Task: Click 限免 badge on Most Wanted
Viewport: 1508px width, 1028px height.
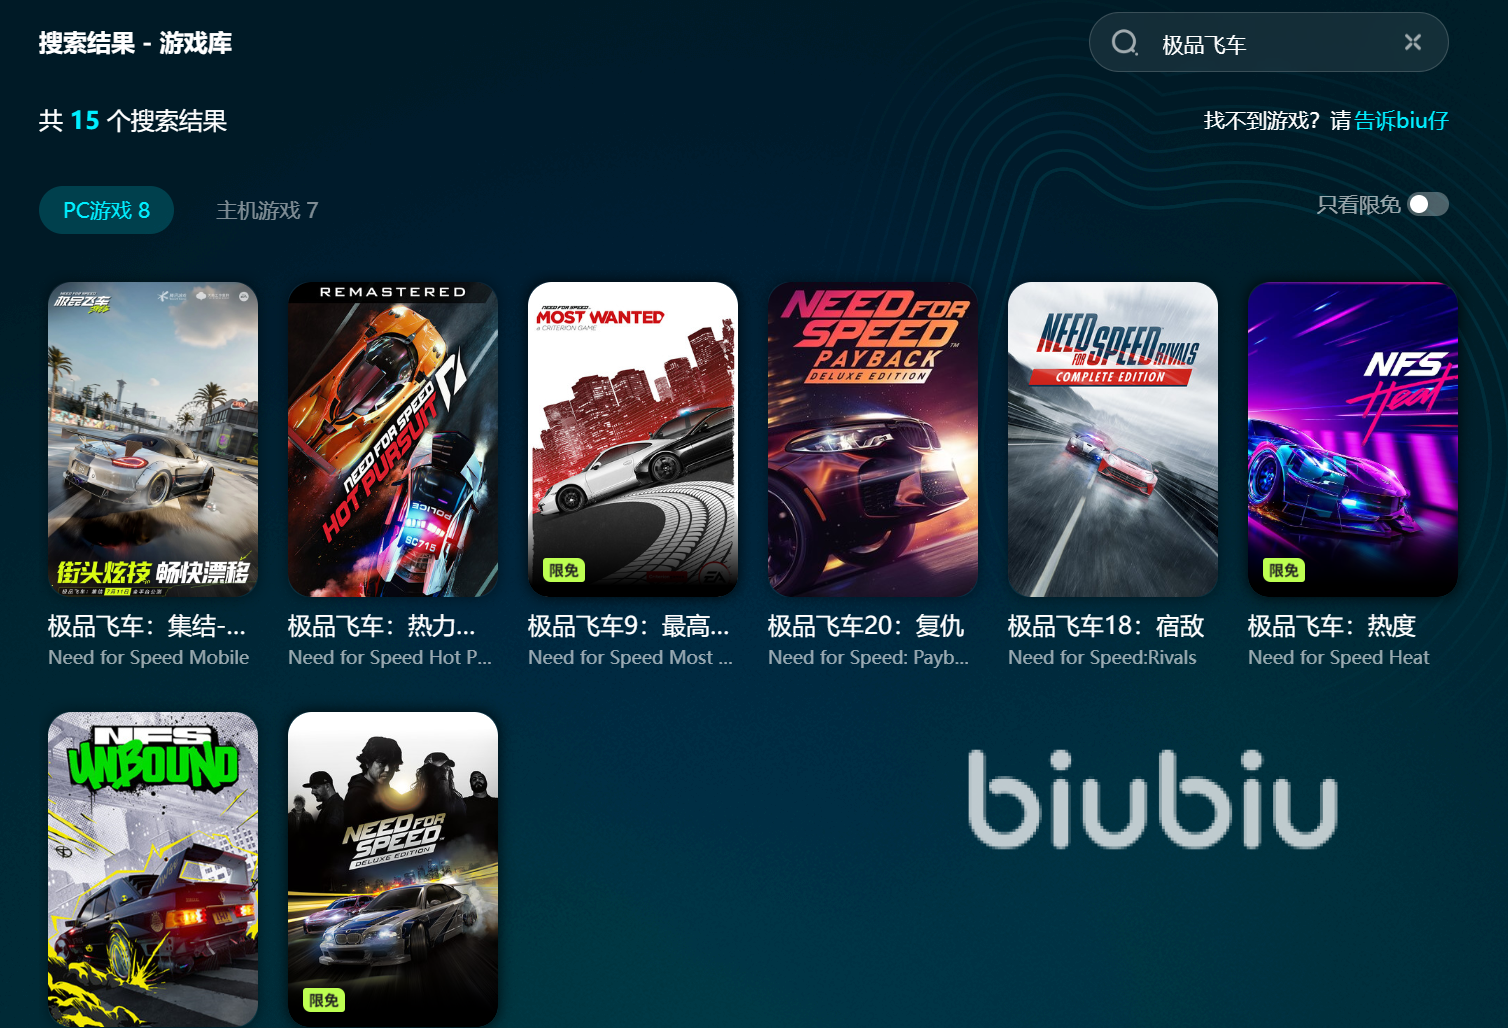Action: pos(563,570)
